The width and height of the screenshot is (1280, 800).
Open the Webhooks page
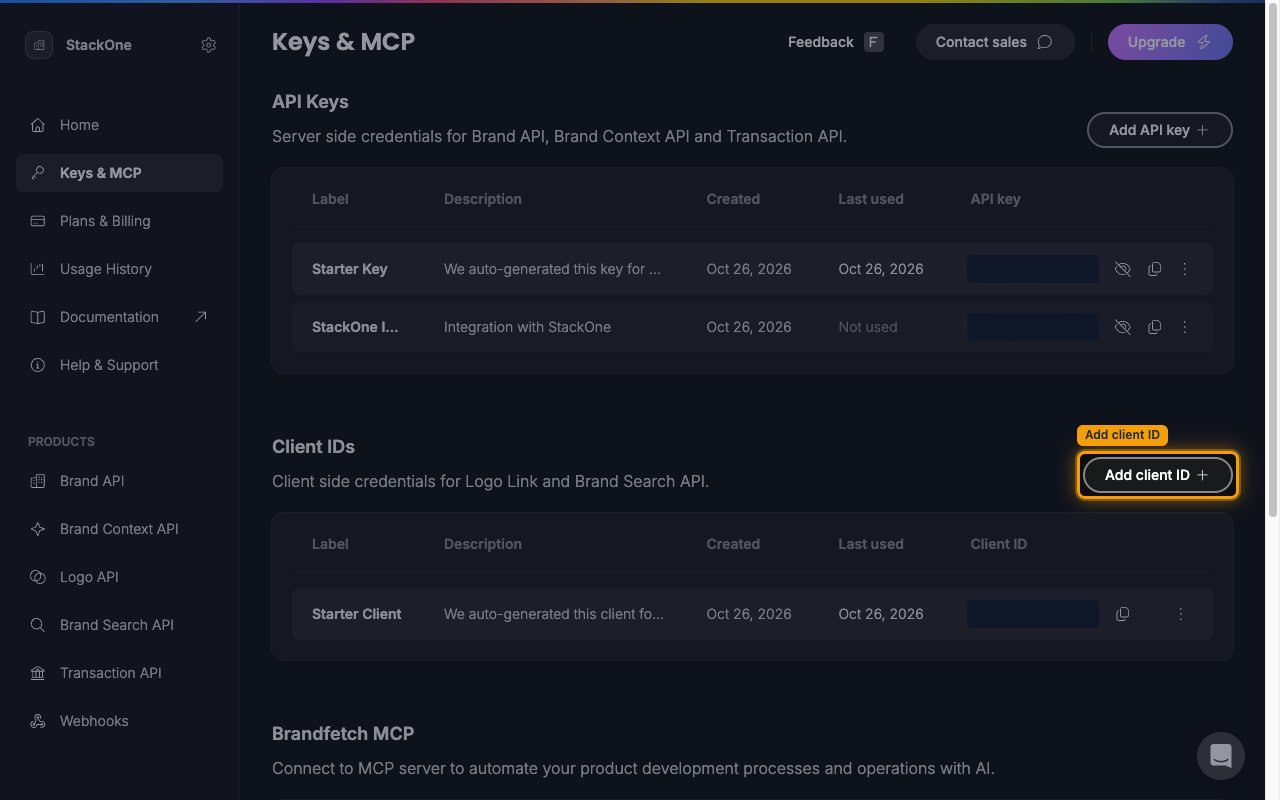[120, 721]
